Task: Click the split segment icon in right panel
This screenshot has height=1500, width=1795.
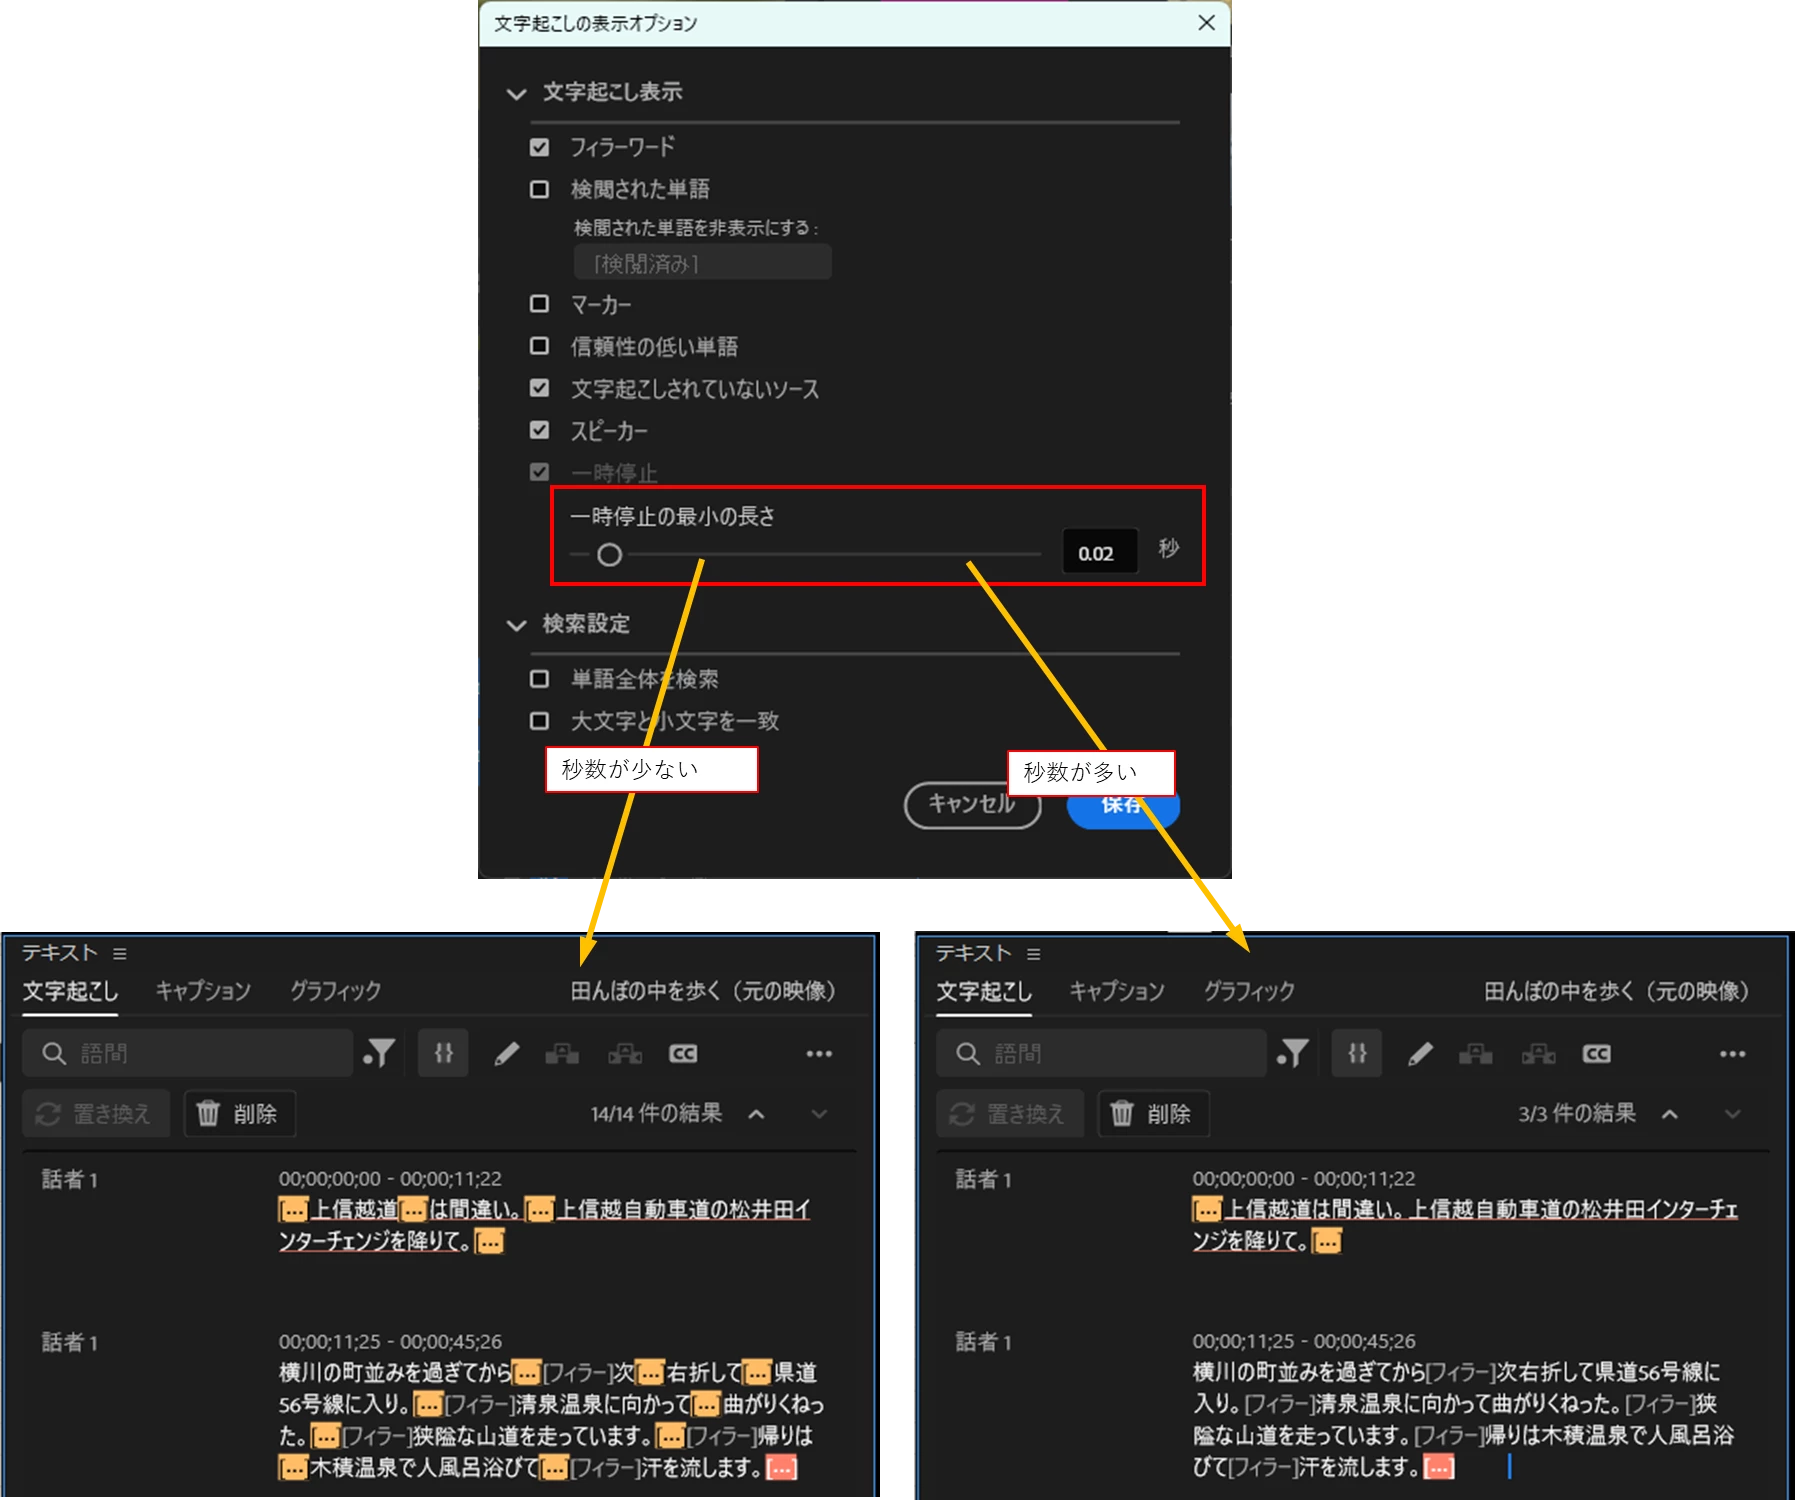Action: (x=1538, y=1054)
